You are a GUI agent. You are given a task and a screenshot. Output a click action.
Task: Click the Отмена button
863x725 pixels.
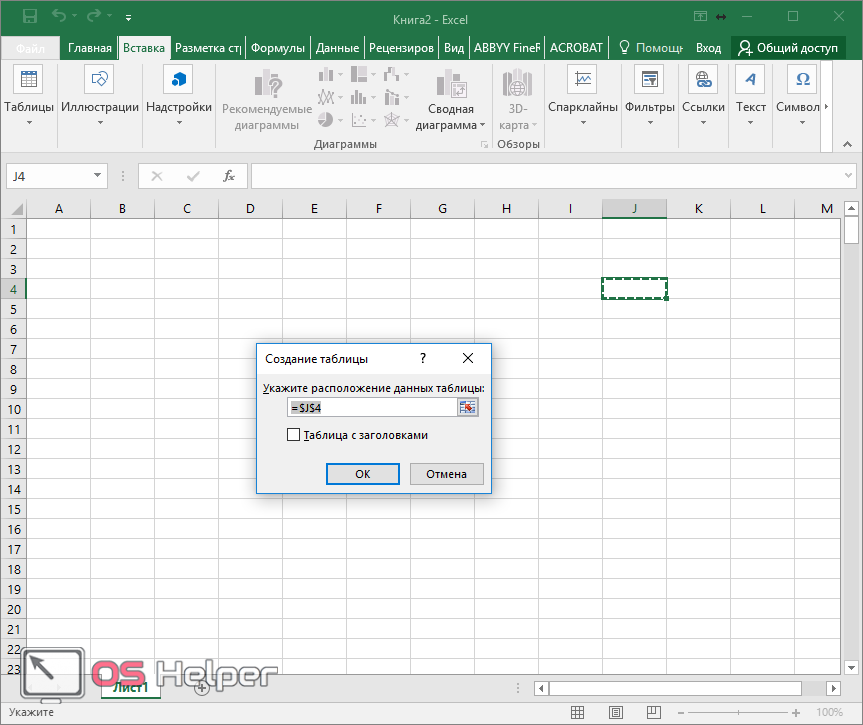click(446, 474)
